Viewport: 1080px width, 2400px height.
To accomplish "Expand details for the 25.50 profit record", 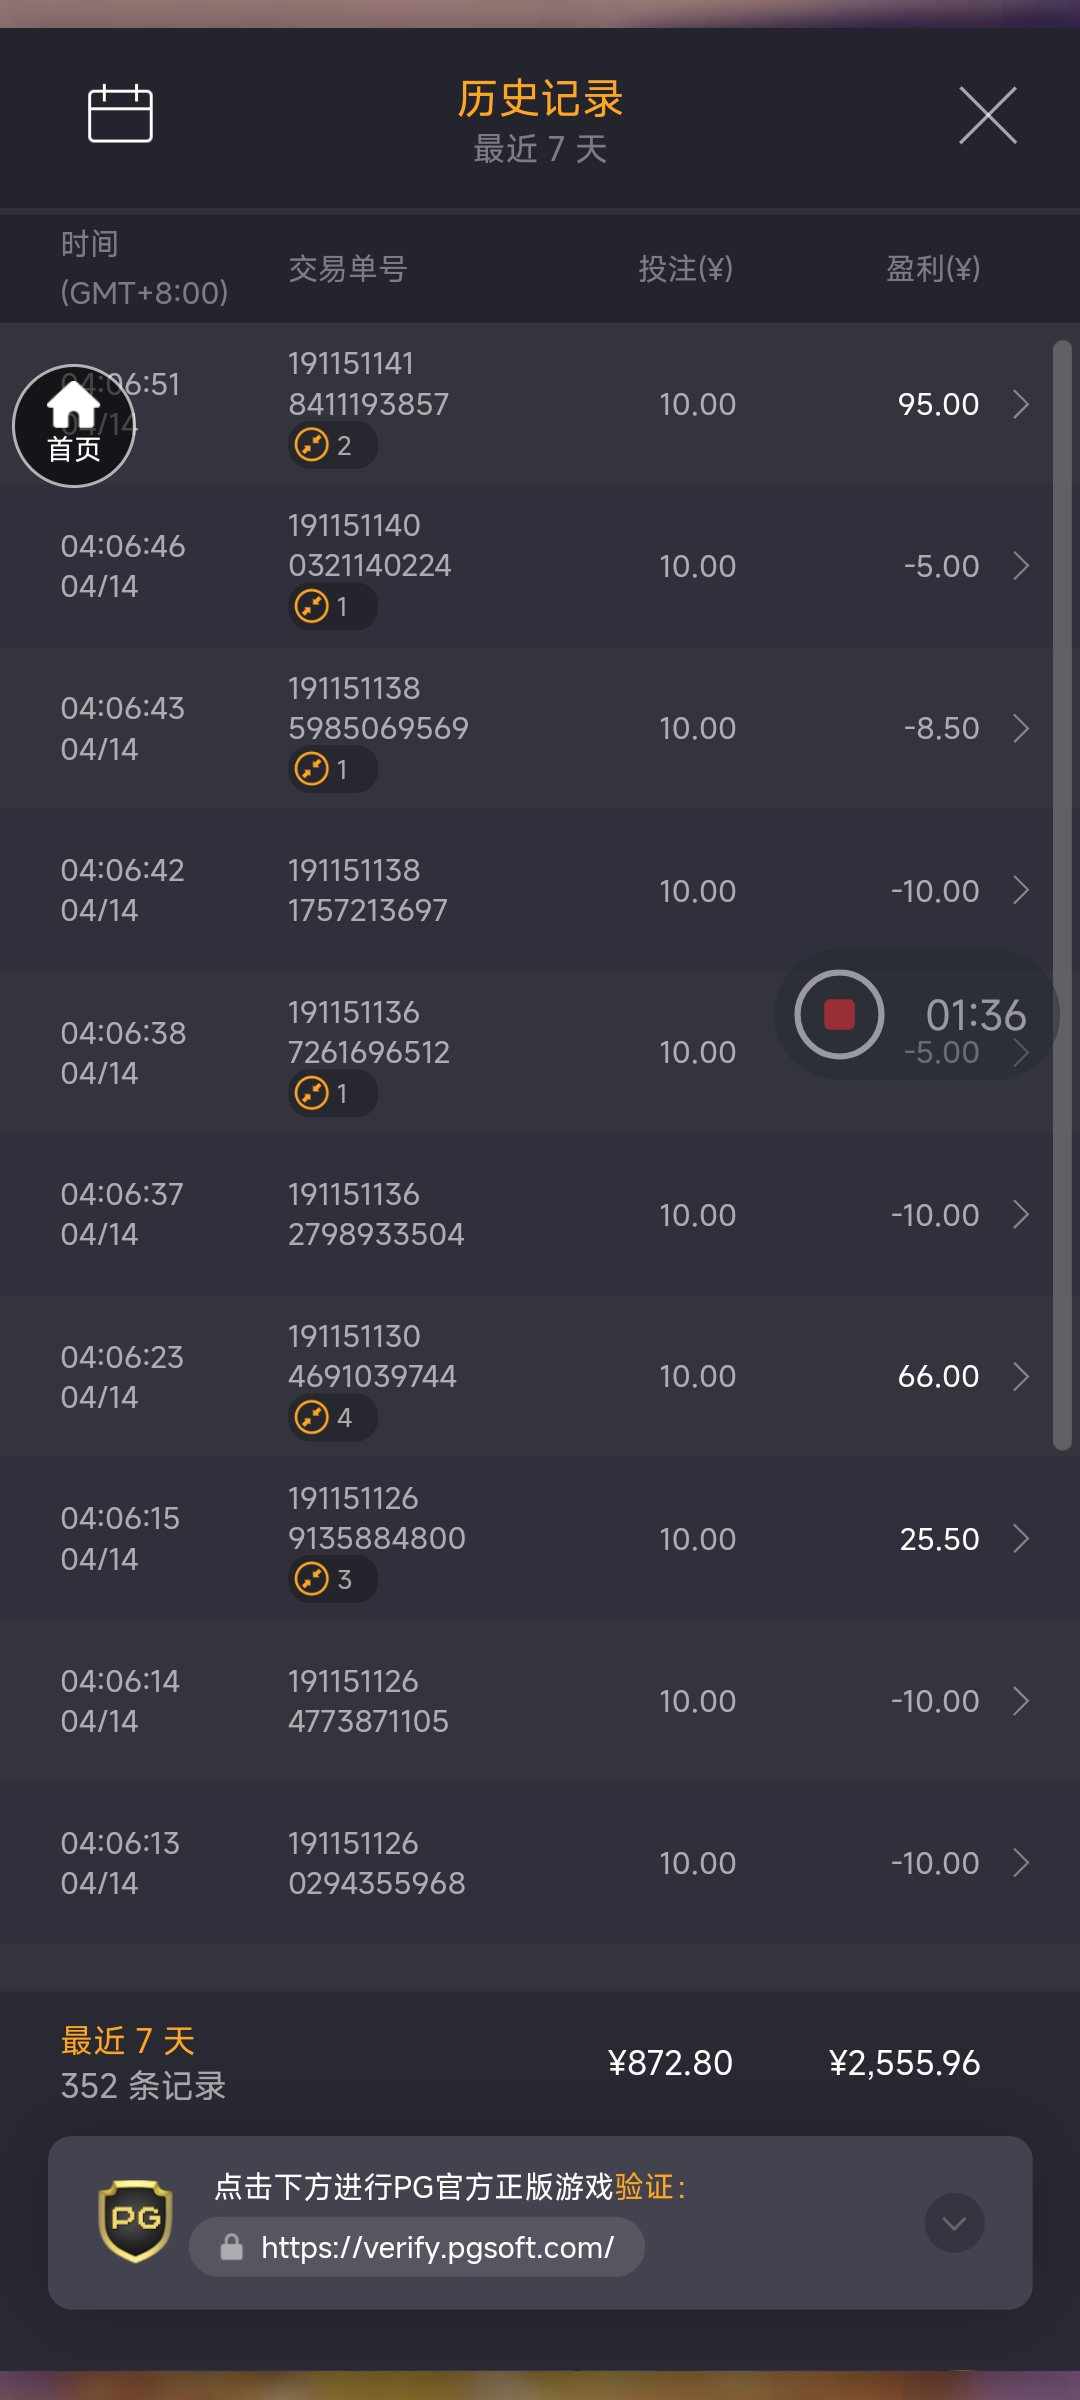I will [x=1020, y=1538].
